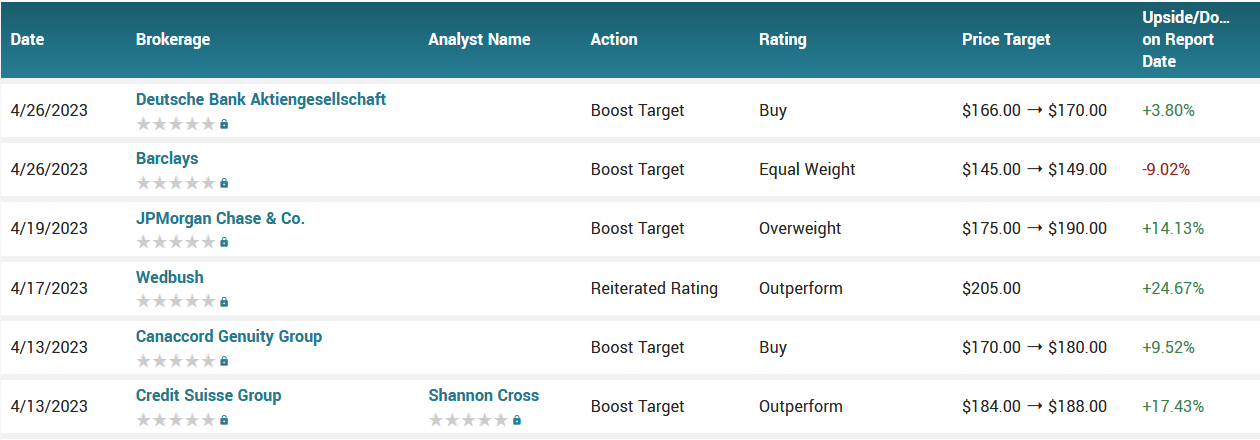The height and width of the screenshot is (440, 1260).
Task: Open Deutsche Bank Aktiengesellschaft brokerage link
Action: [261, 99]
